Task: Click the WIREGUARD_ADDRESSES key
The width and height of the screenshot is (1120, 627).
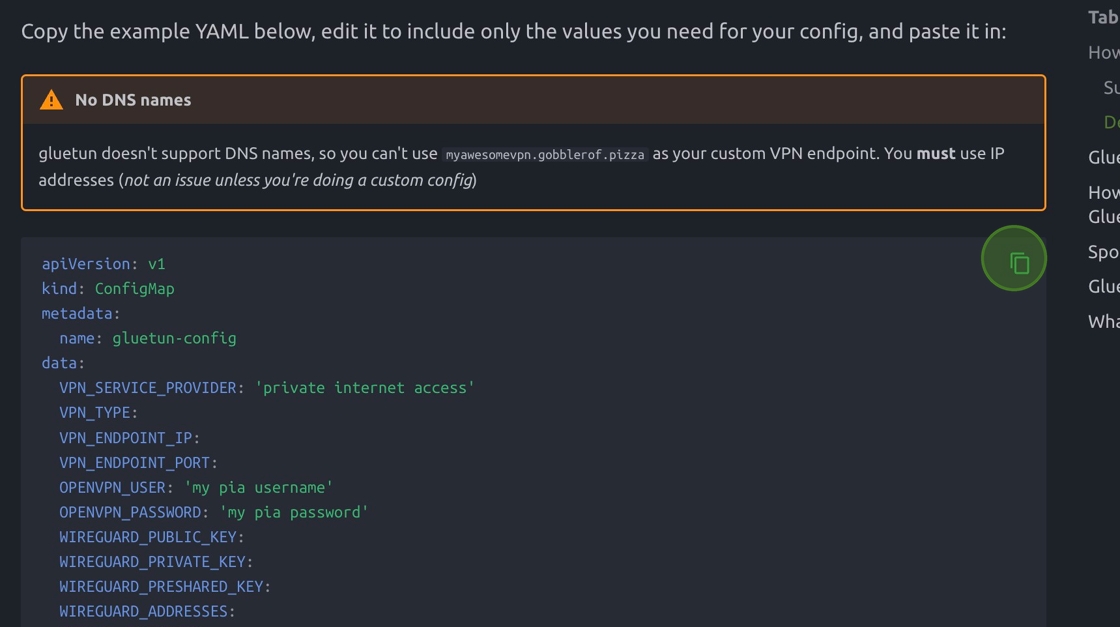Action: [143, 611]
